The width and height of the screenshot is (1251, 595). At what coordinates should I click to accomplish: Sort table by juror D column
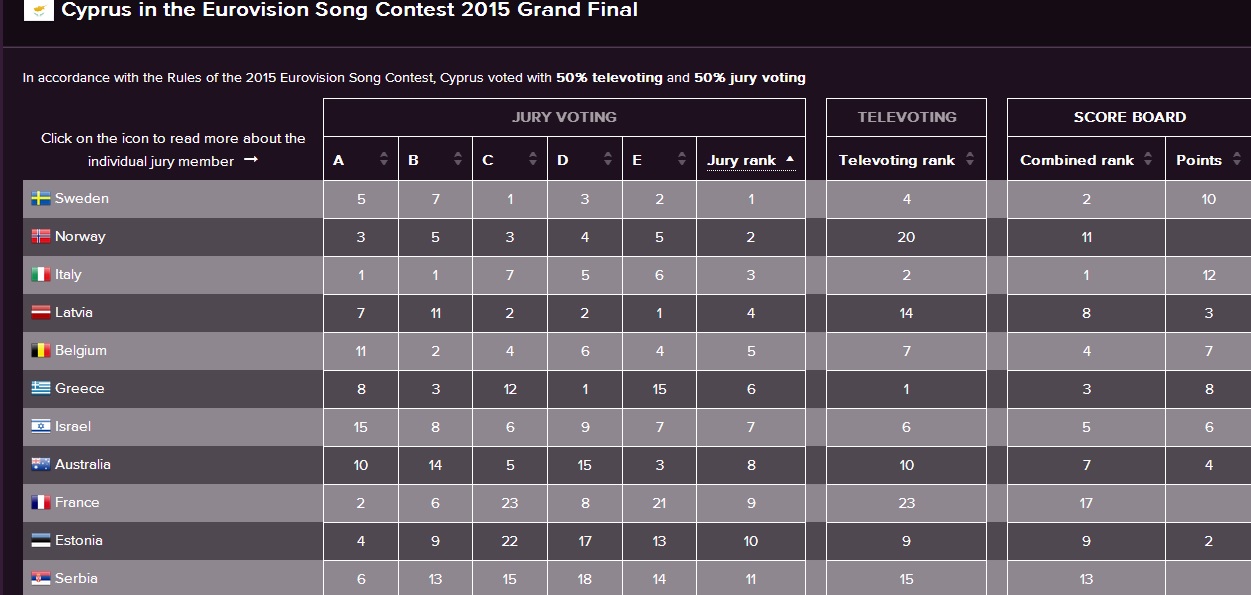pyautogui.click(x=608, y=159)
